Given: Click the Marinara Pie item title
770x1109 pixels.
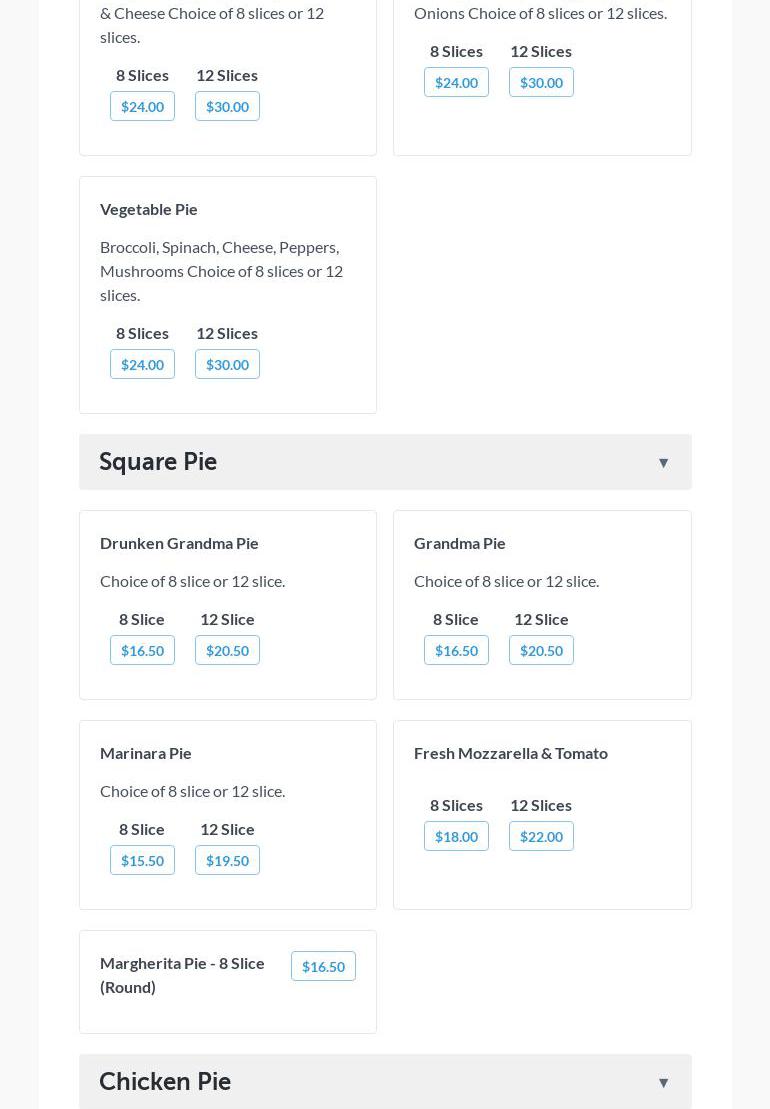Looking at the screenshot, I should 146,753.
